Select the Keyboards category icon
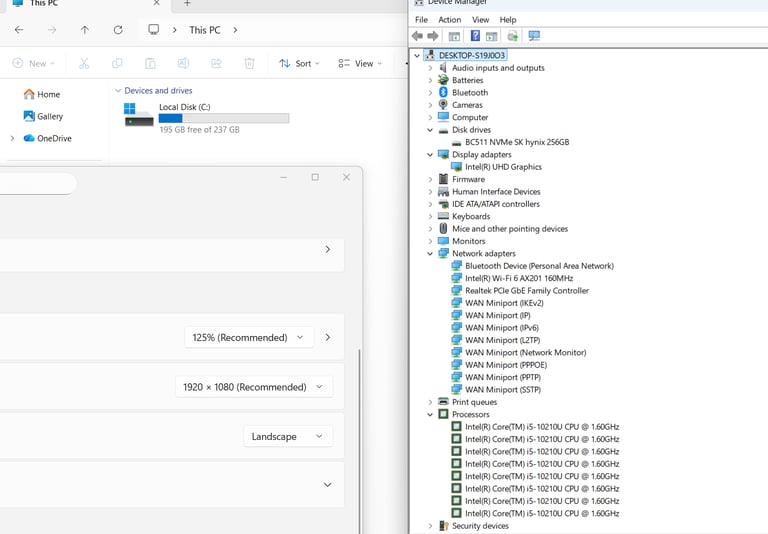 [x=443, y=216]
